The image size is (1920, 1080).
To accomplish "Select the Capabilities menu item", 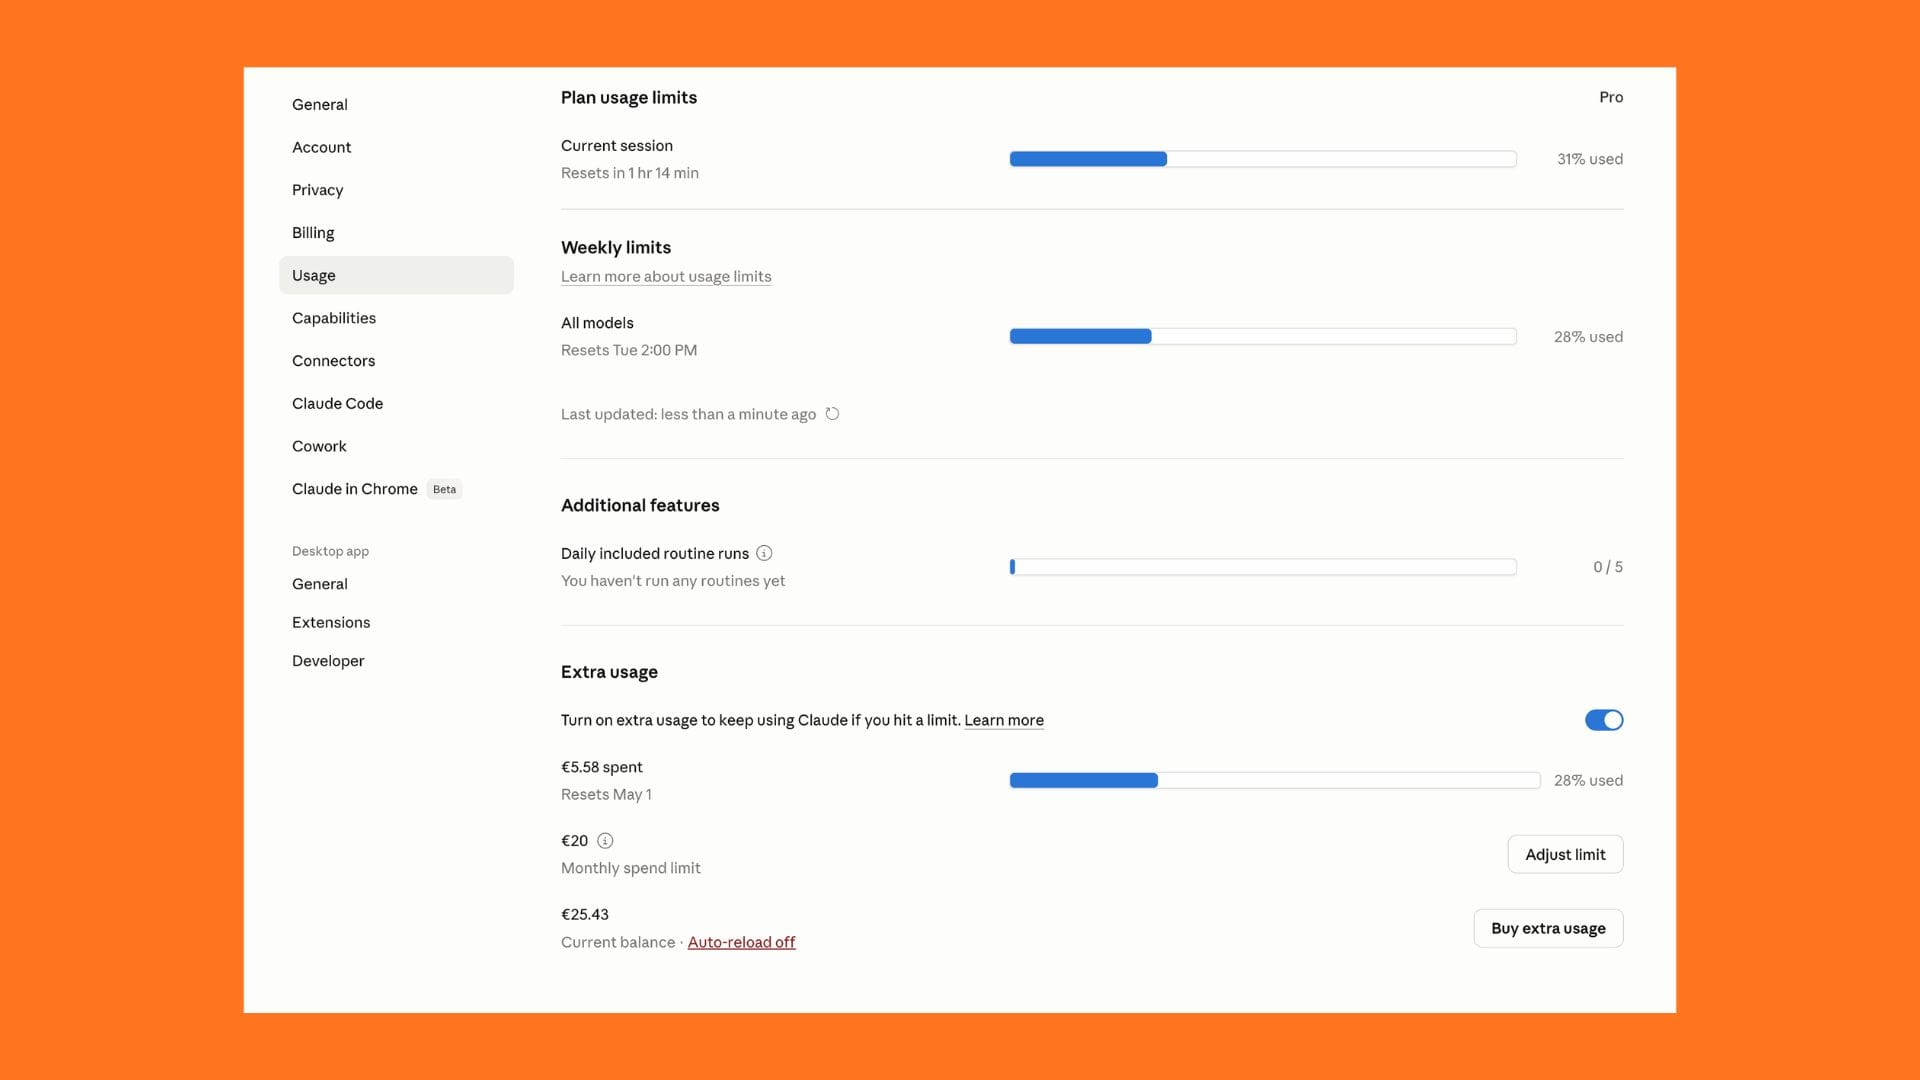I will click(x=334, y=318).
